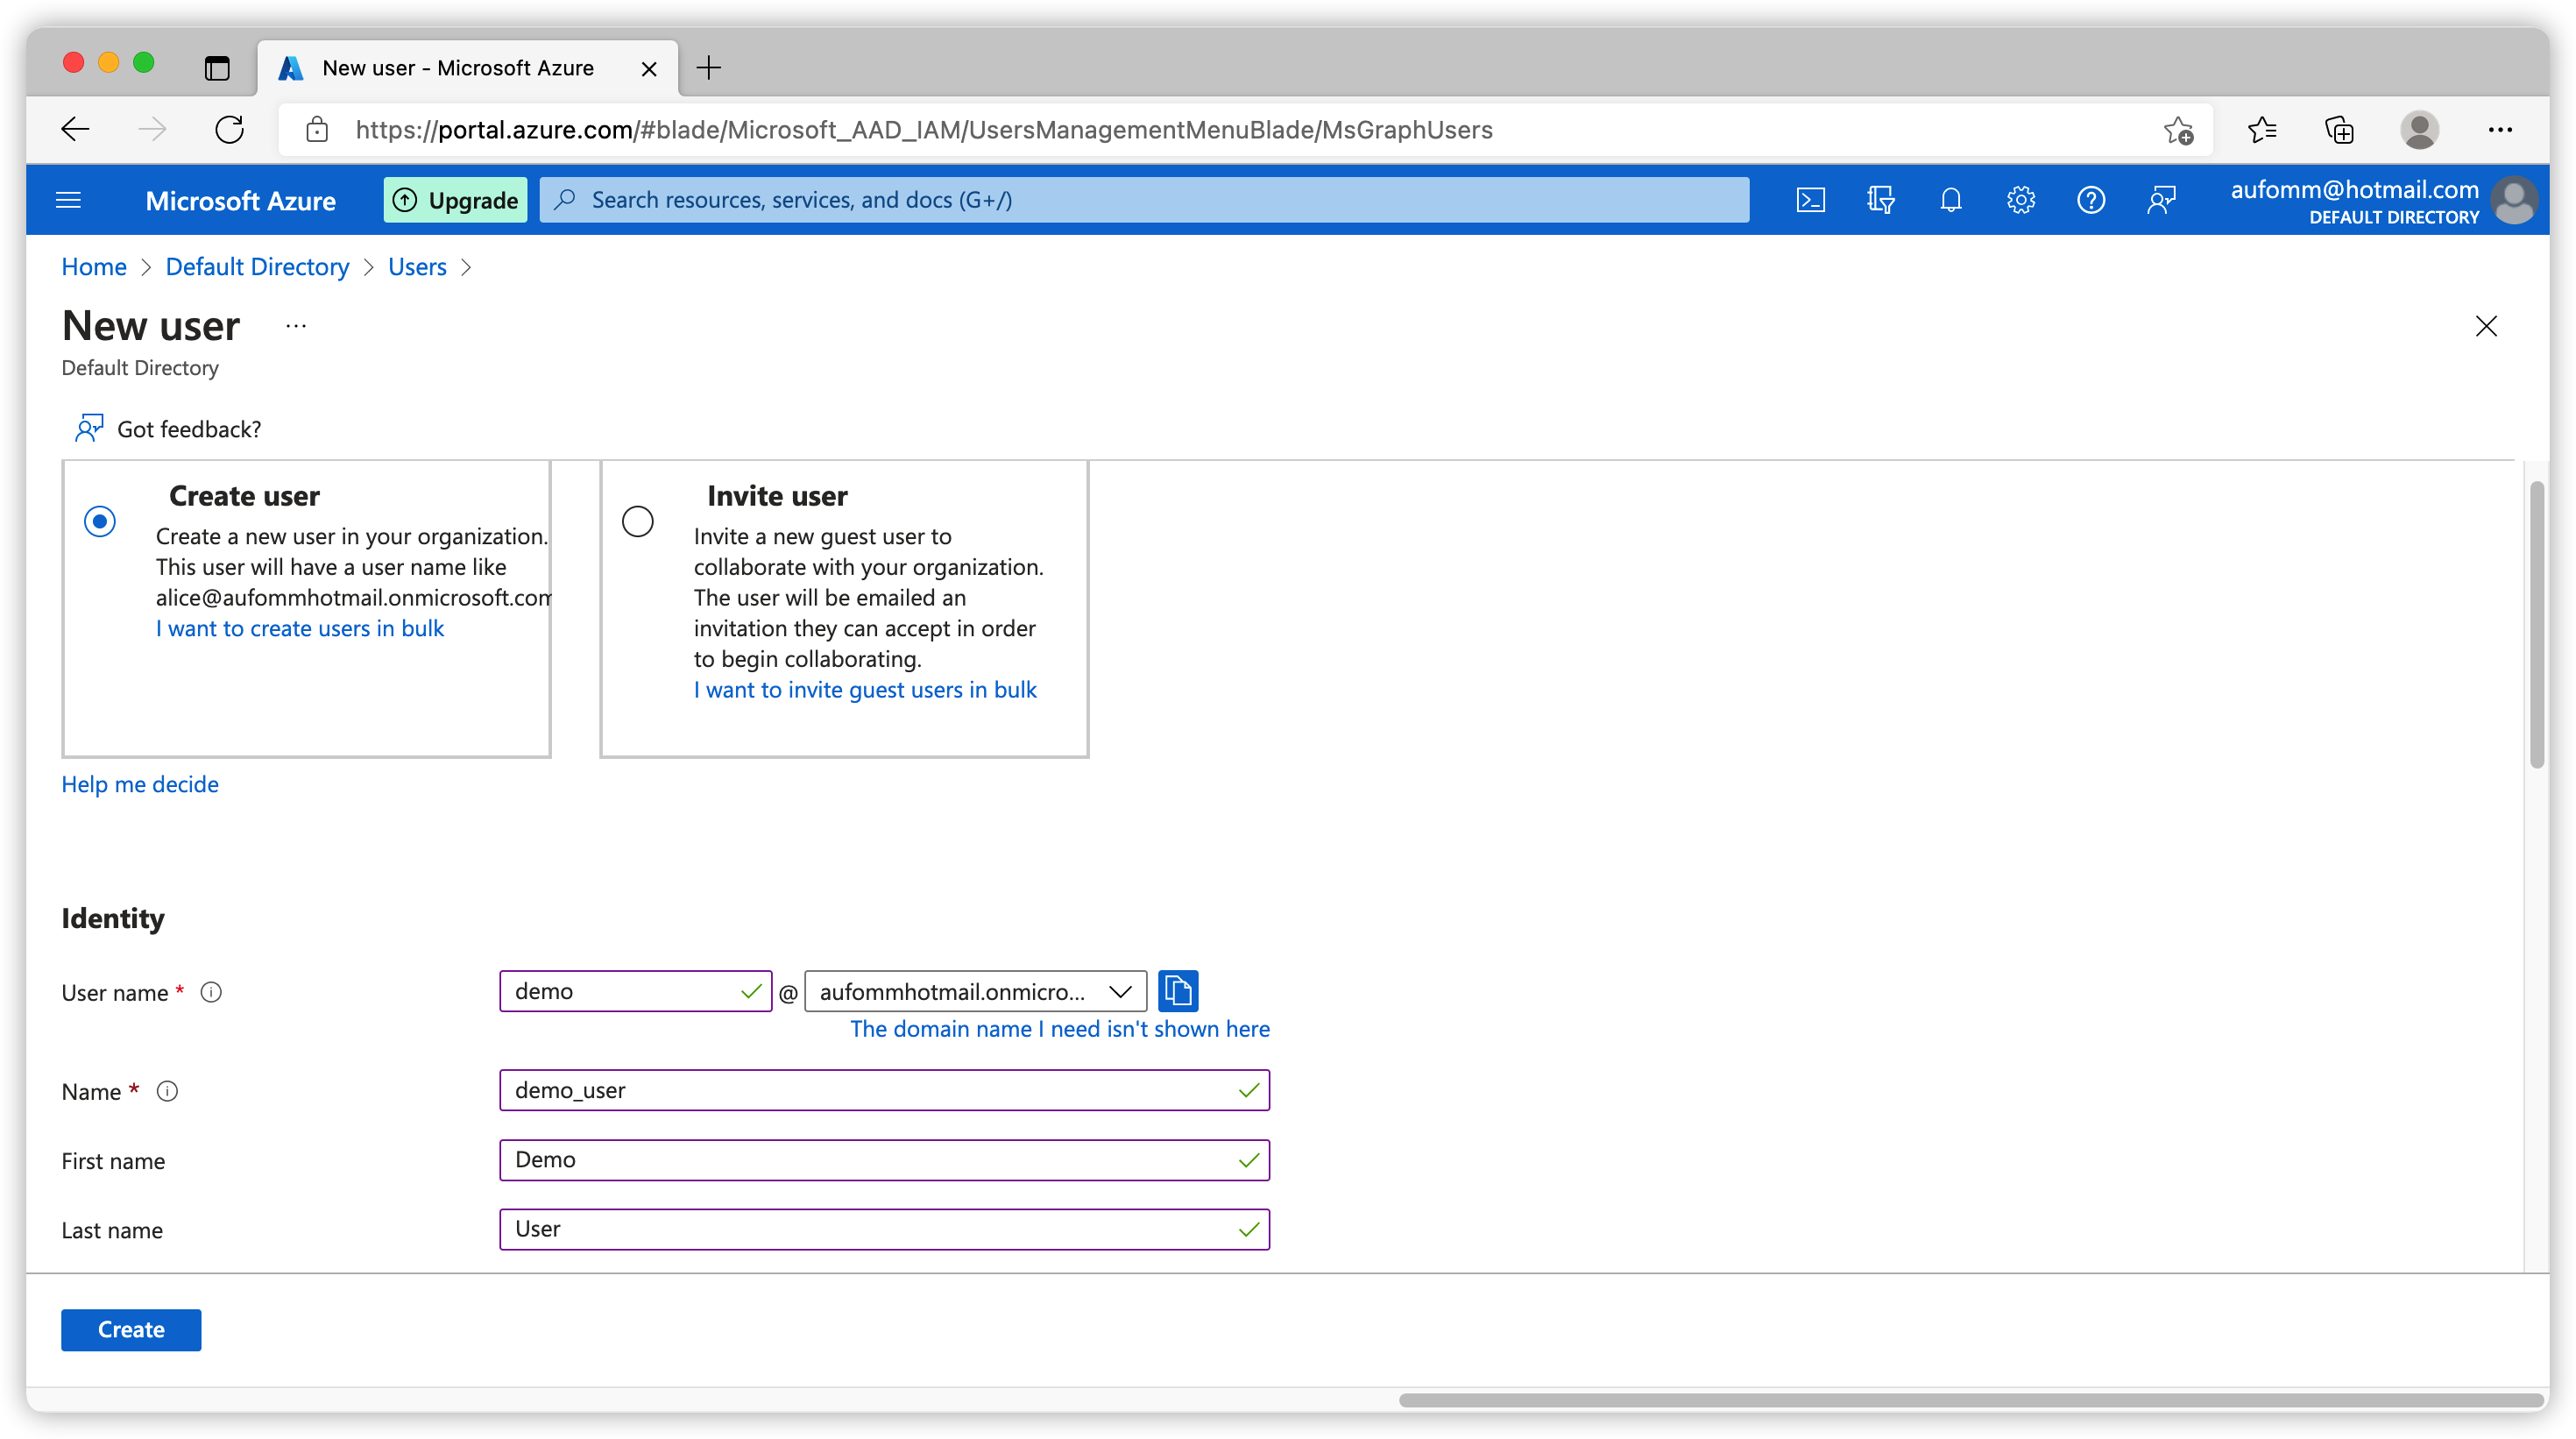Screen dimensions: 2576x1439
Task: Open 'I want to create users in bulk' link
Action: (300, 628)
